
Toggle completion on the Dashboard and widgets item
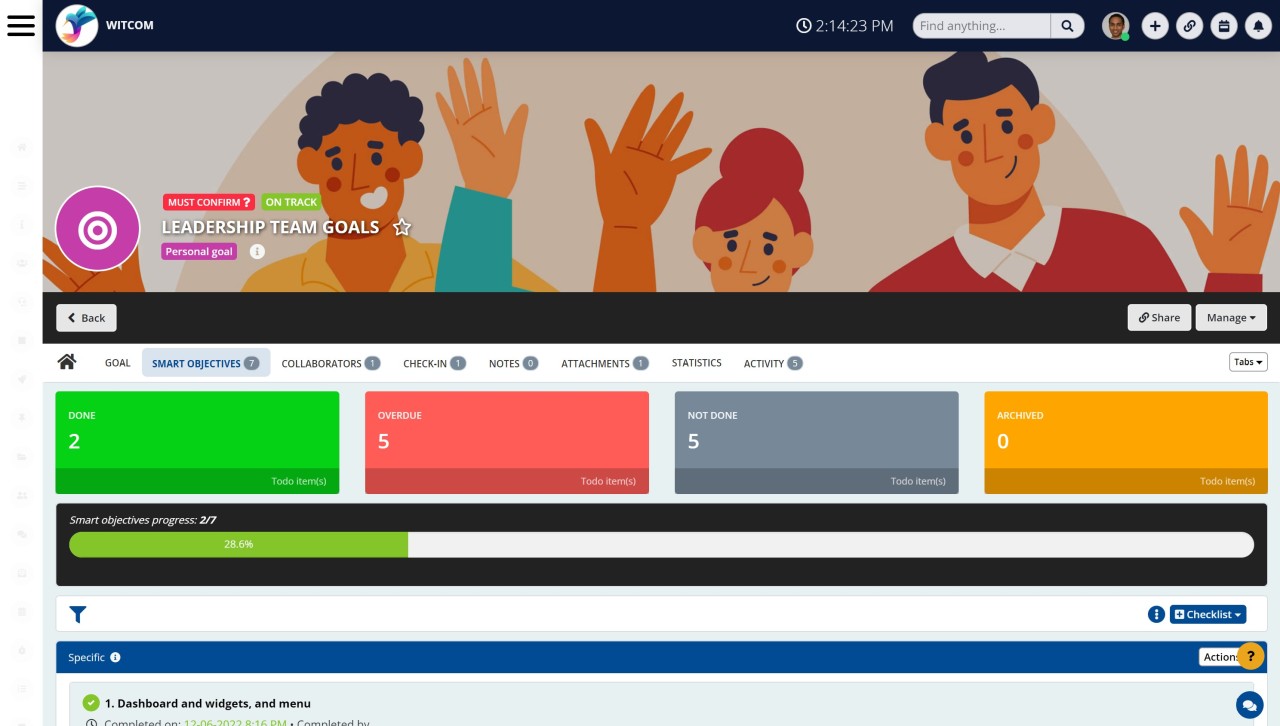pos(93,702)
